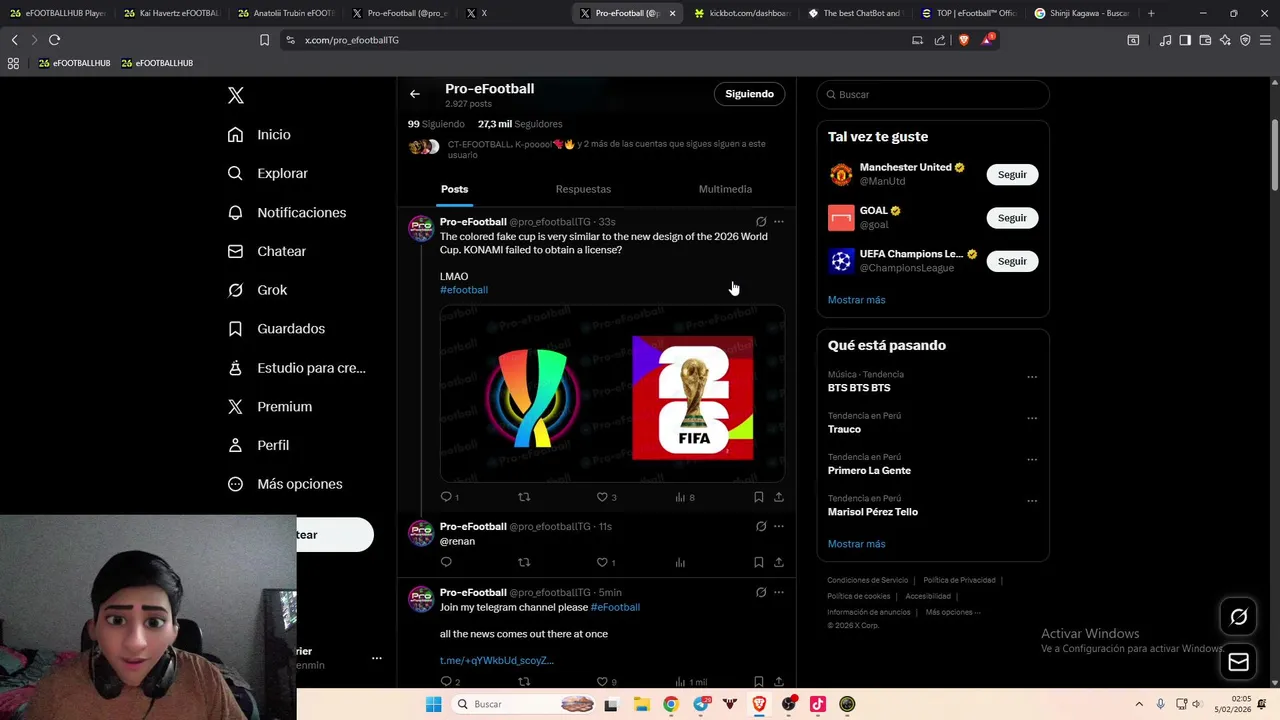Bookmark the World Cup post
1280x720 pixels.
[758, 497]
